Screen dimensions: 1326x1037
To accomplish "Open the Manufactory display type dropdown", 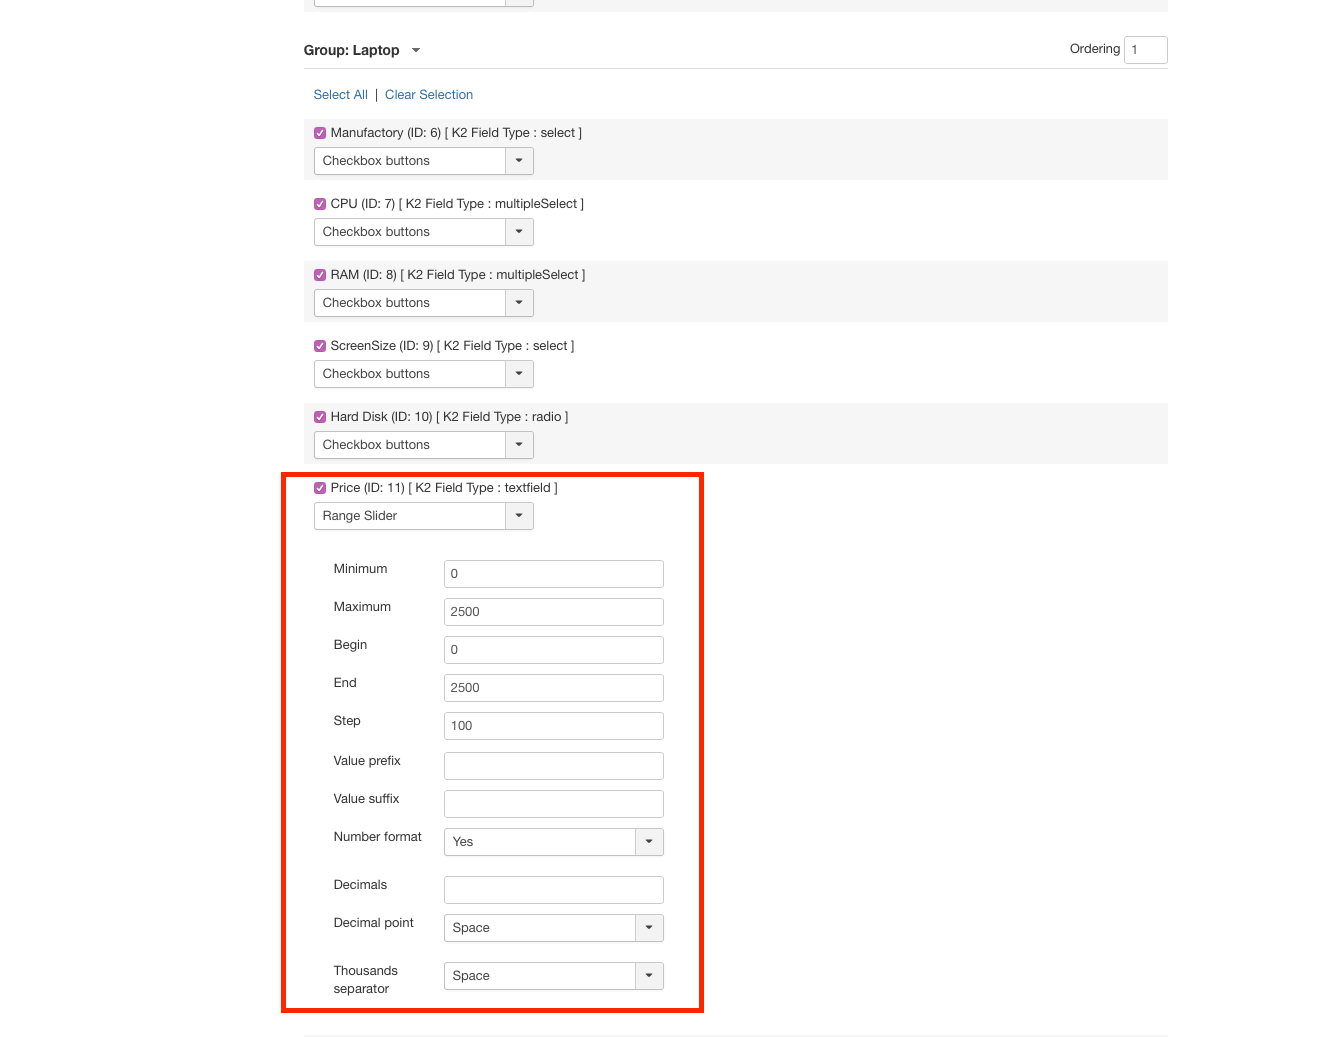I will 423,161.
